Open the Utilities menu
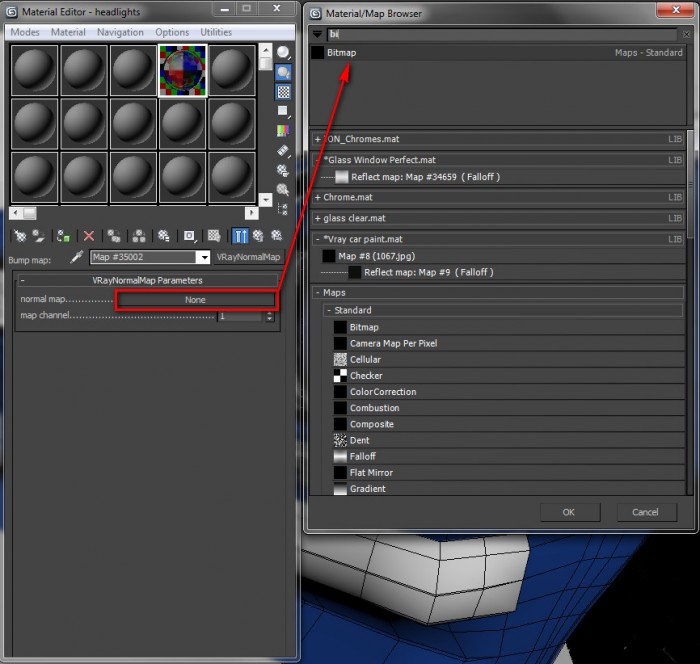700x664 pixels. pyautogui.click(x=216, y=32)
